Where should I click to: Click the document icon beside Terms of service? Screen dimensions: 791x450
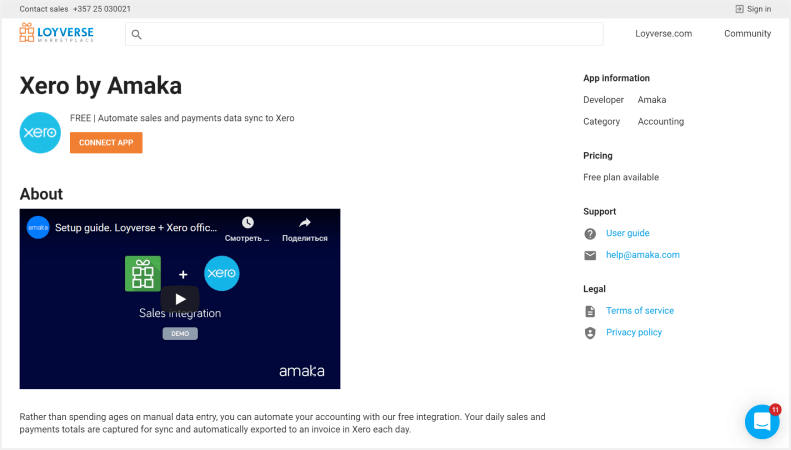[x=590, y=311]
